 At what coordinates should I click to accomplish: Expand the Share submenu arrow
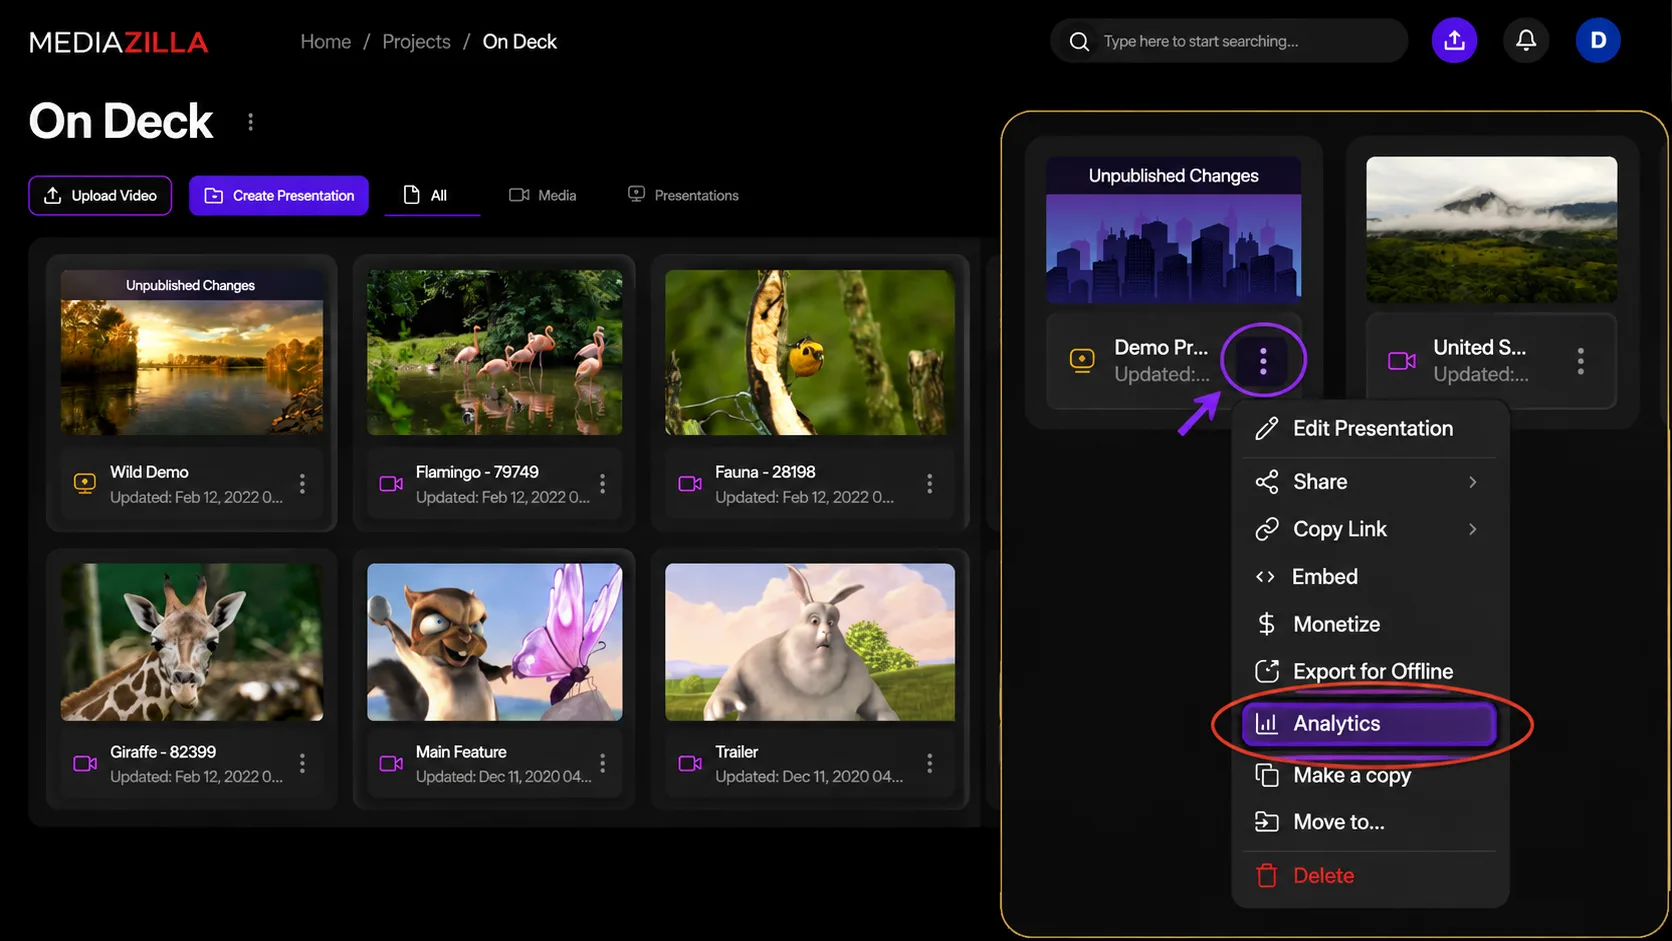[1472, 482]
